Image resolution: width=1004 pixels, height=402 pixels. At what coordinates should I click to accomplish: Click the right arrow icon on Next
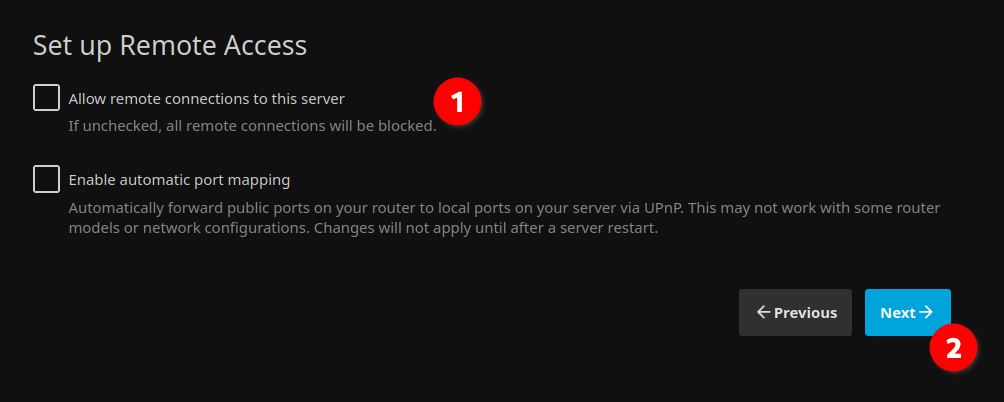coord(926,312)
